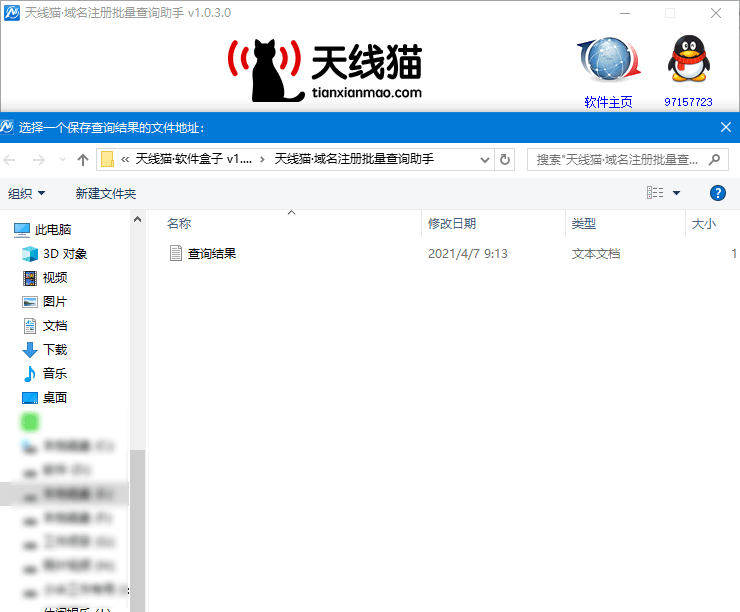
Task: Select 此电脑 in navigation tree
Action: pos(53,230)
